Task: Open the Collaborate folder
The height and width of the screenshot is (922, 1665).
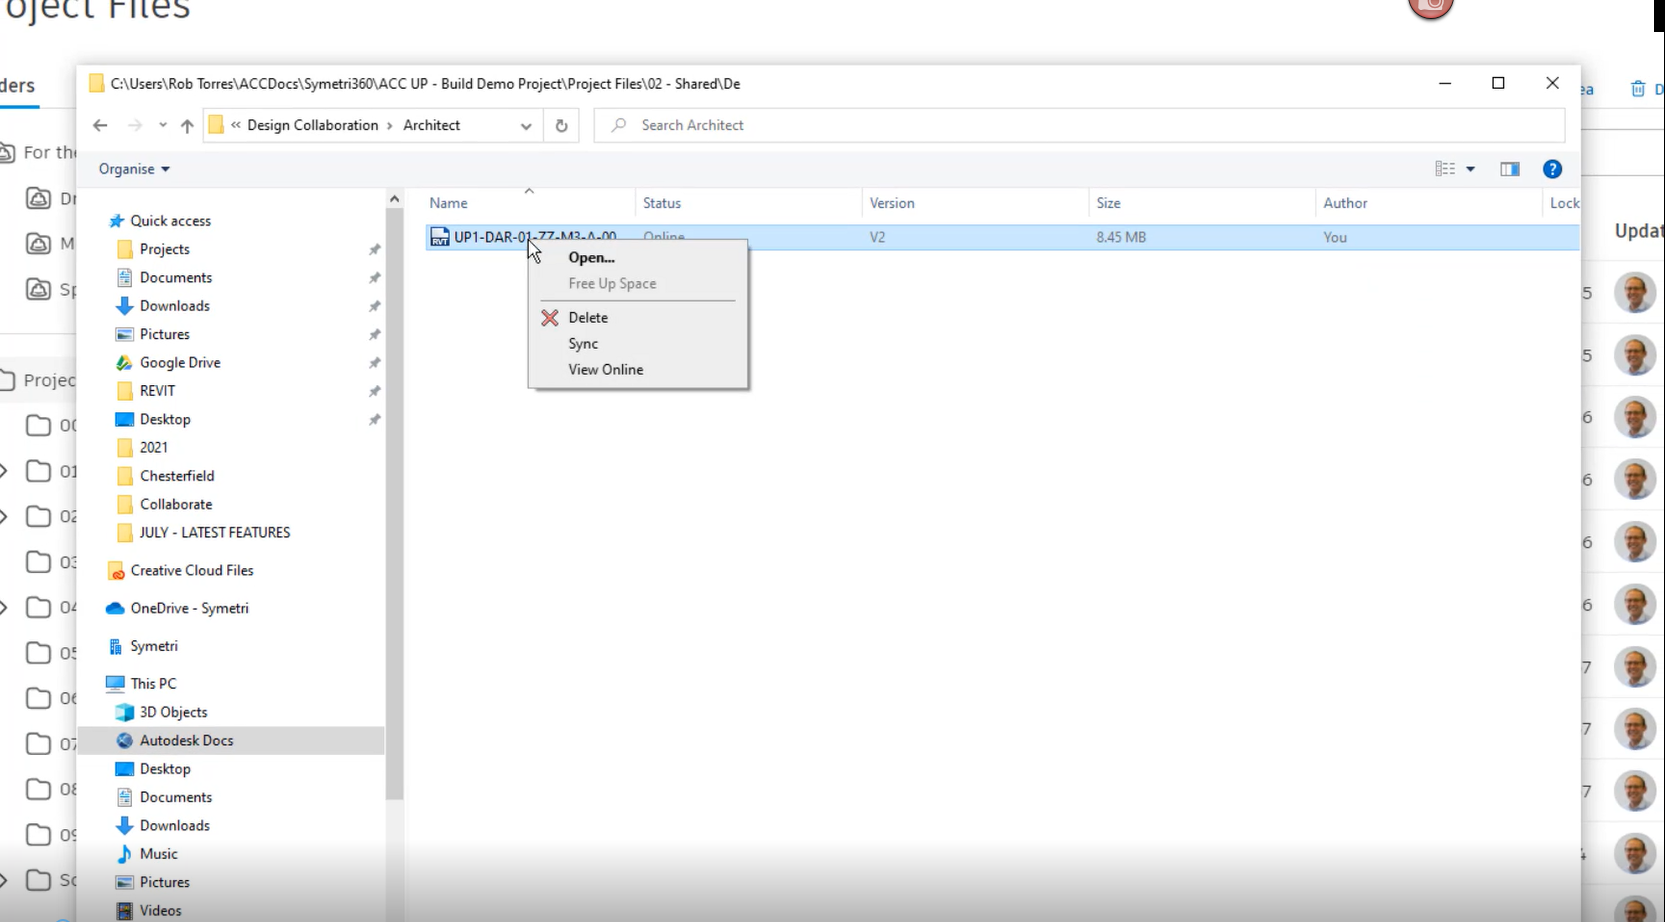Action: (176, 504)
